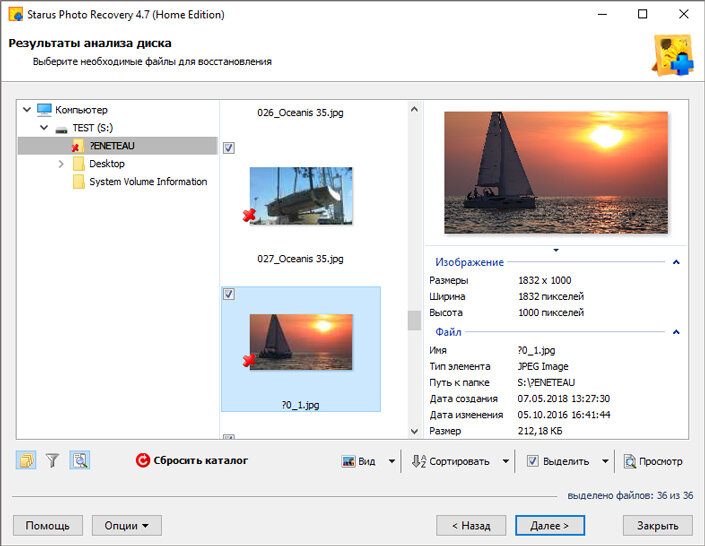The width and height of the screenshot is (705, 546).
Task: Click the Просмотр preview icon
Action: point(630,461)
